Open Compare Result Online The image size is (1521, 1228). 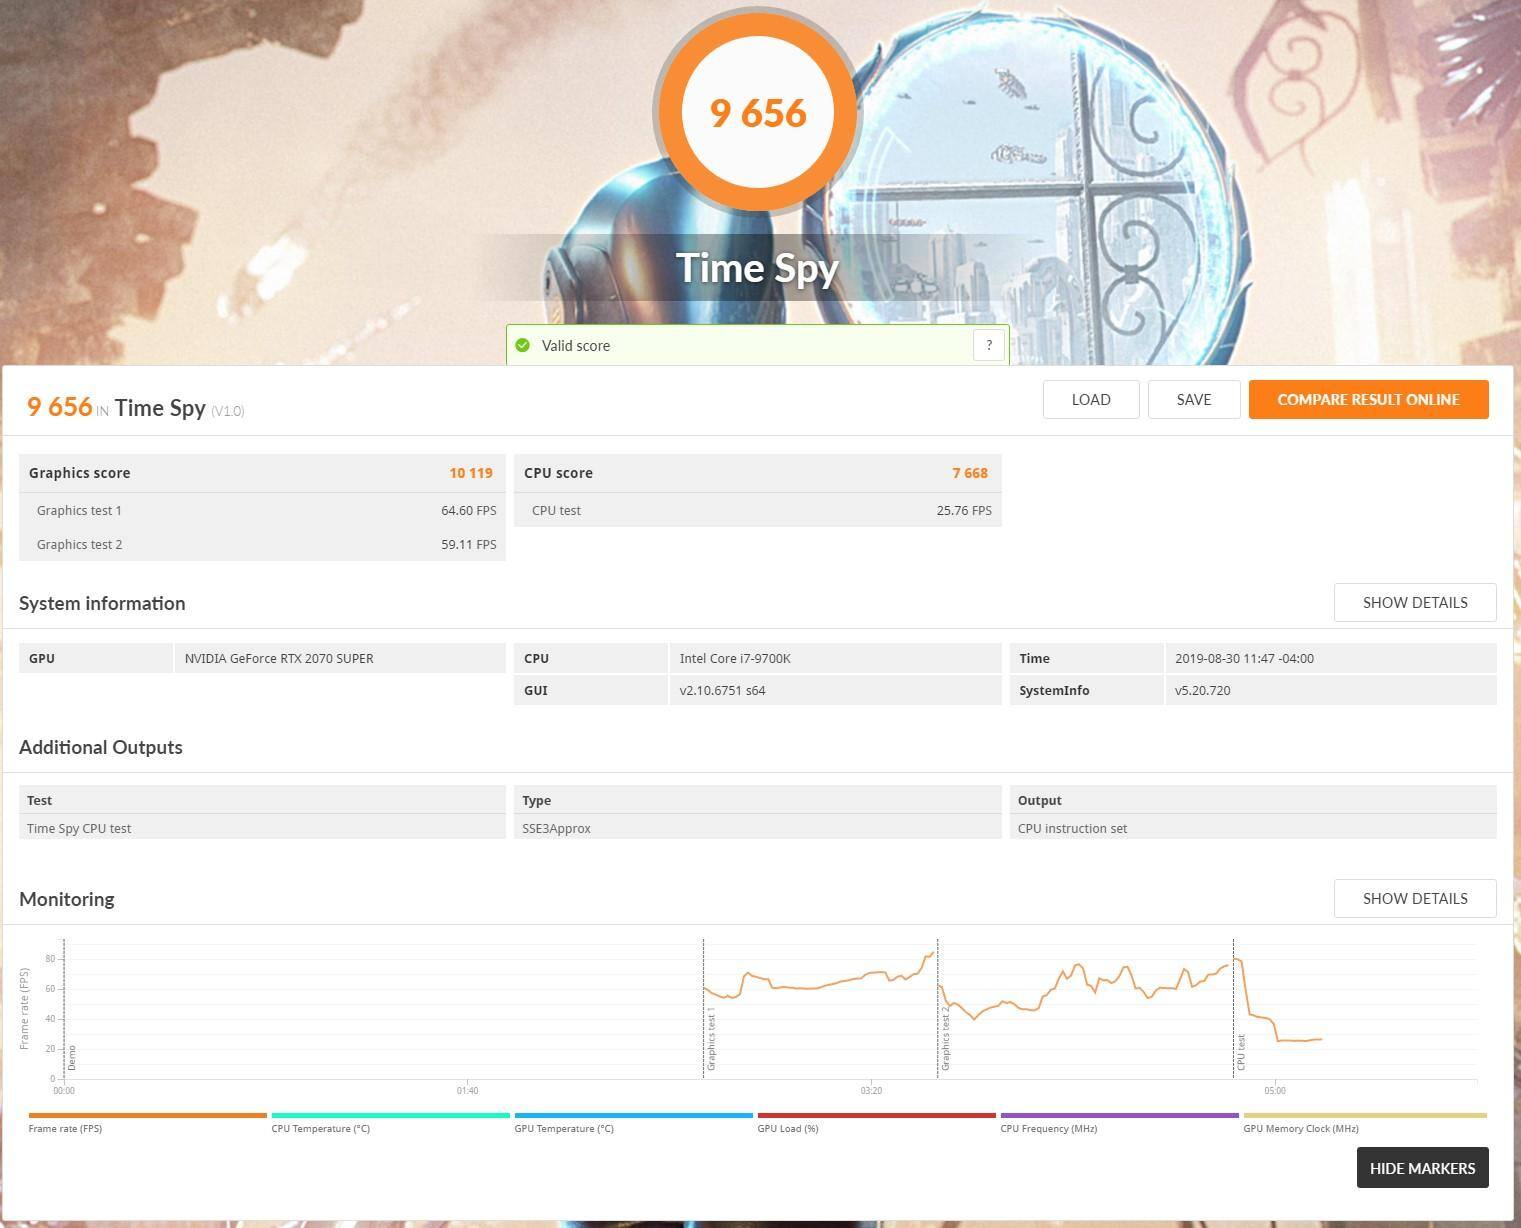[x=1368, y=399]
